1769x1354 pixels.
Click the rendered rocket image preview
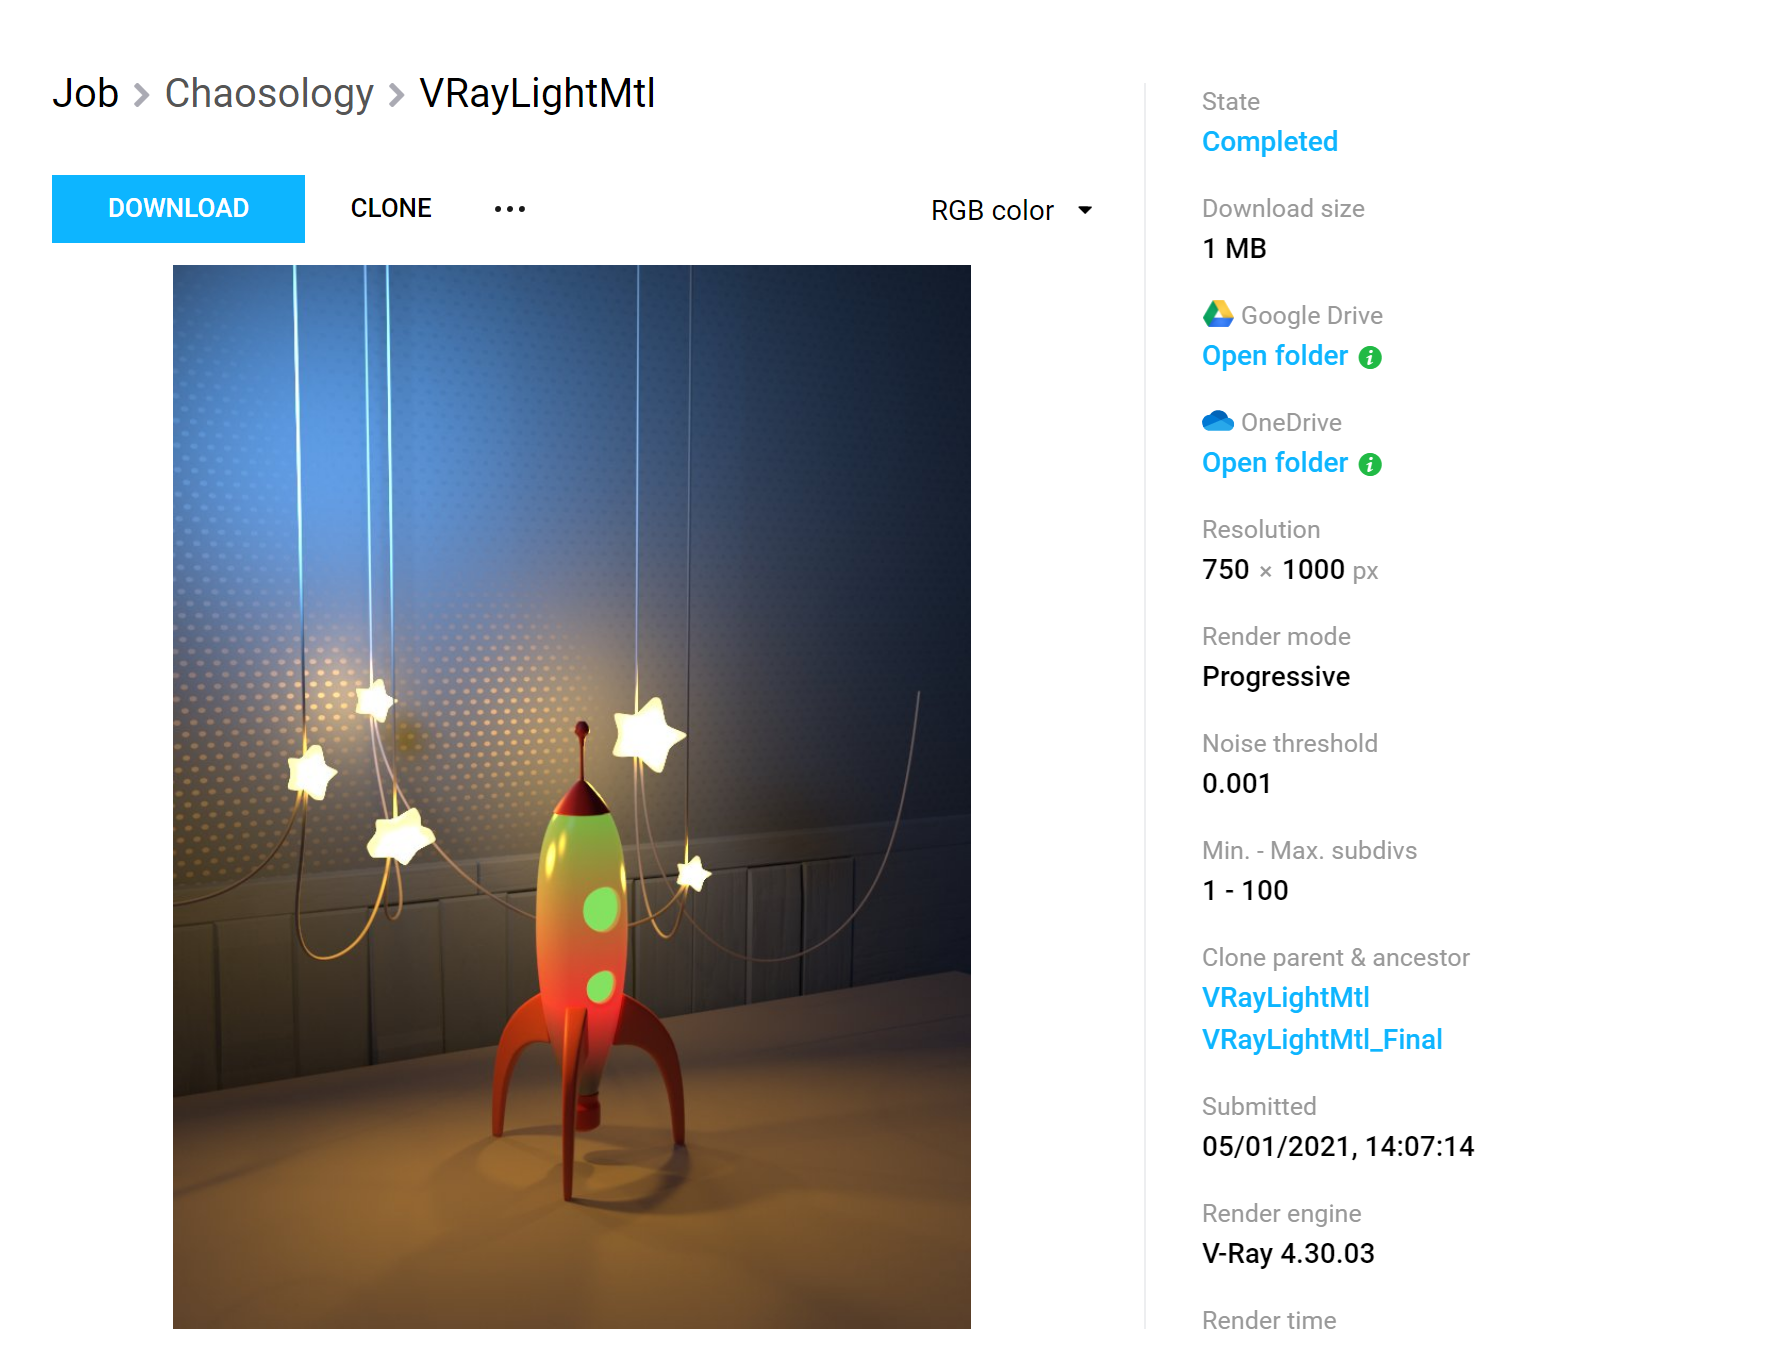tap(572, 797)
